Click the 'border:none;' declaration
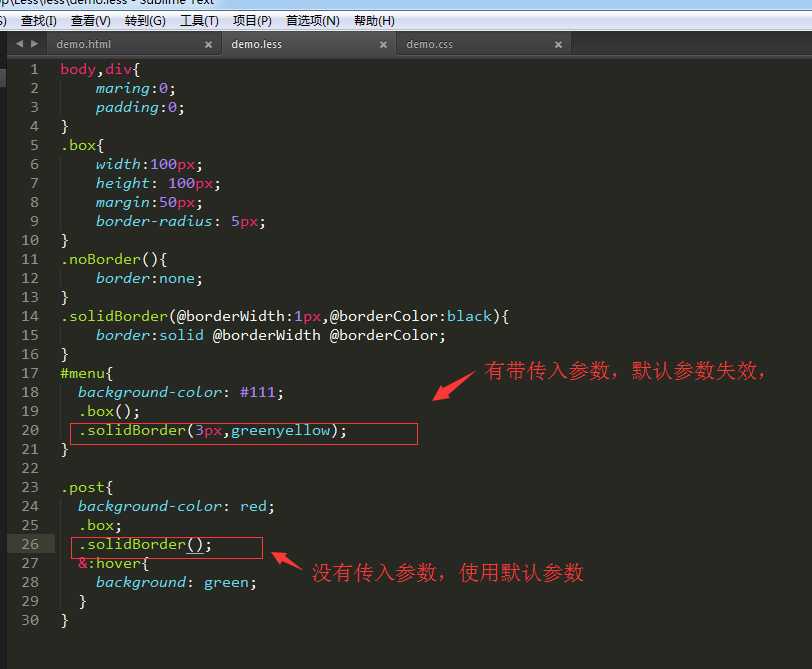Screen dimensions: 812x669 149,279
